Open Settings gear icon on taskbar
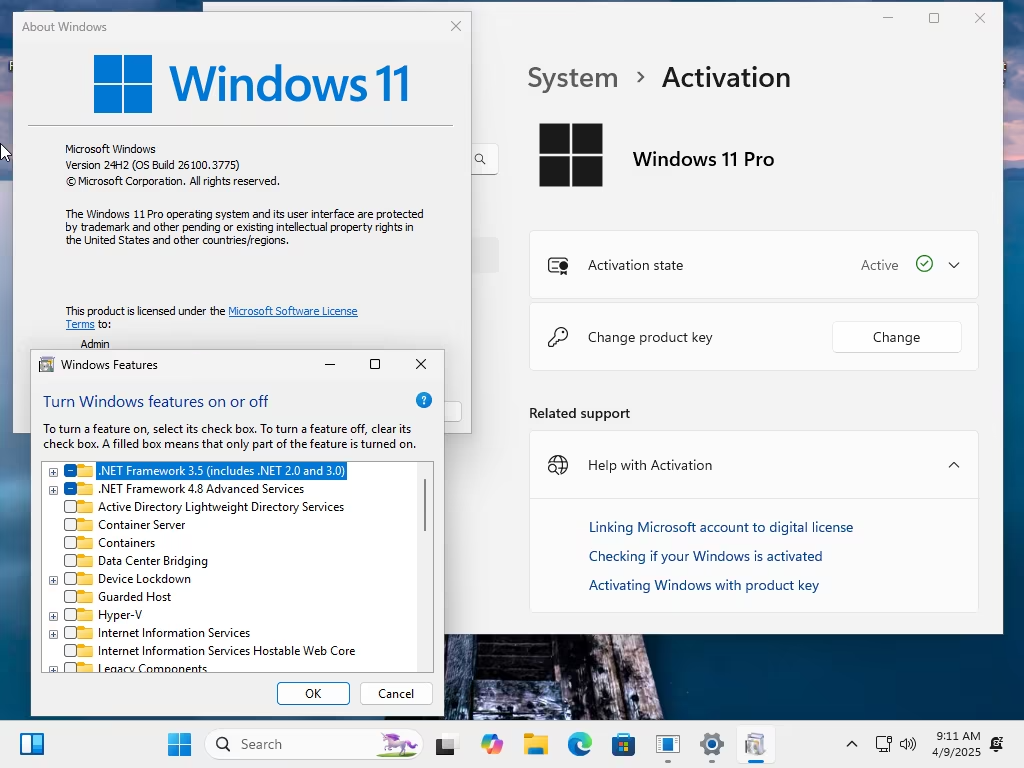Screen dimensions: 1024x768 (712, 744)
